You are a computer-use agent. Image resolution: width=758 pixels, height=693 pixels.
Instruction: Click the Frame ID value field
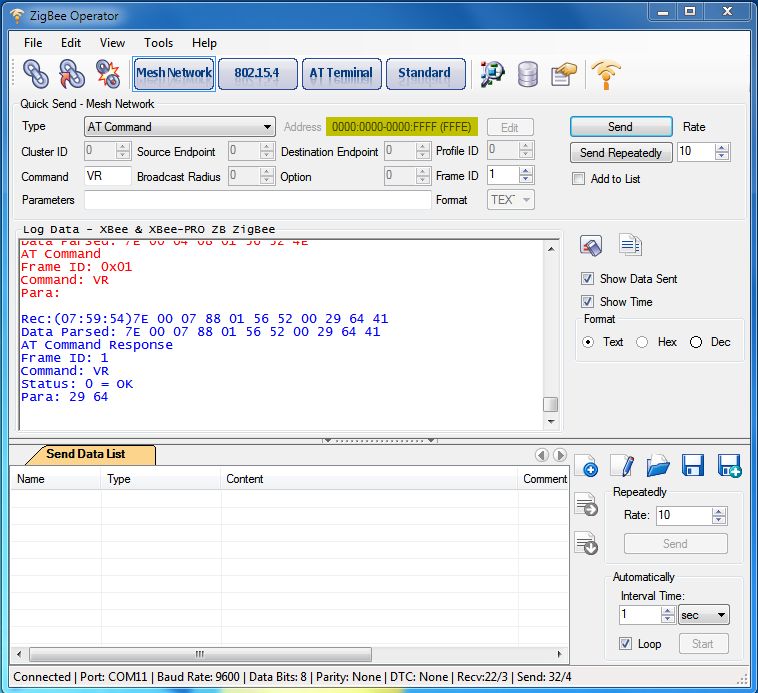coord(503,175)
